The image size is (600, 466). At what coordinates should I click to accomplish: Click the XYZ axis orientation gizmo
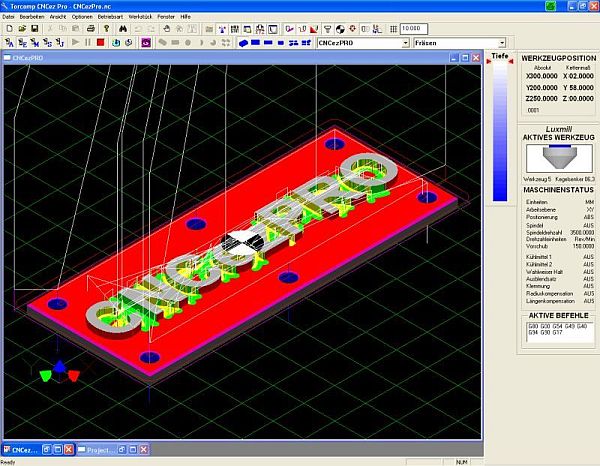coord(59,372)
